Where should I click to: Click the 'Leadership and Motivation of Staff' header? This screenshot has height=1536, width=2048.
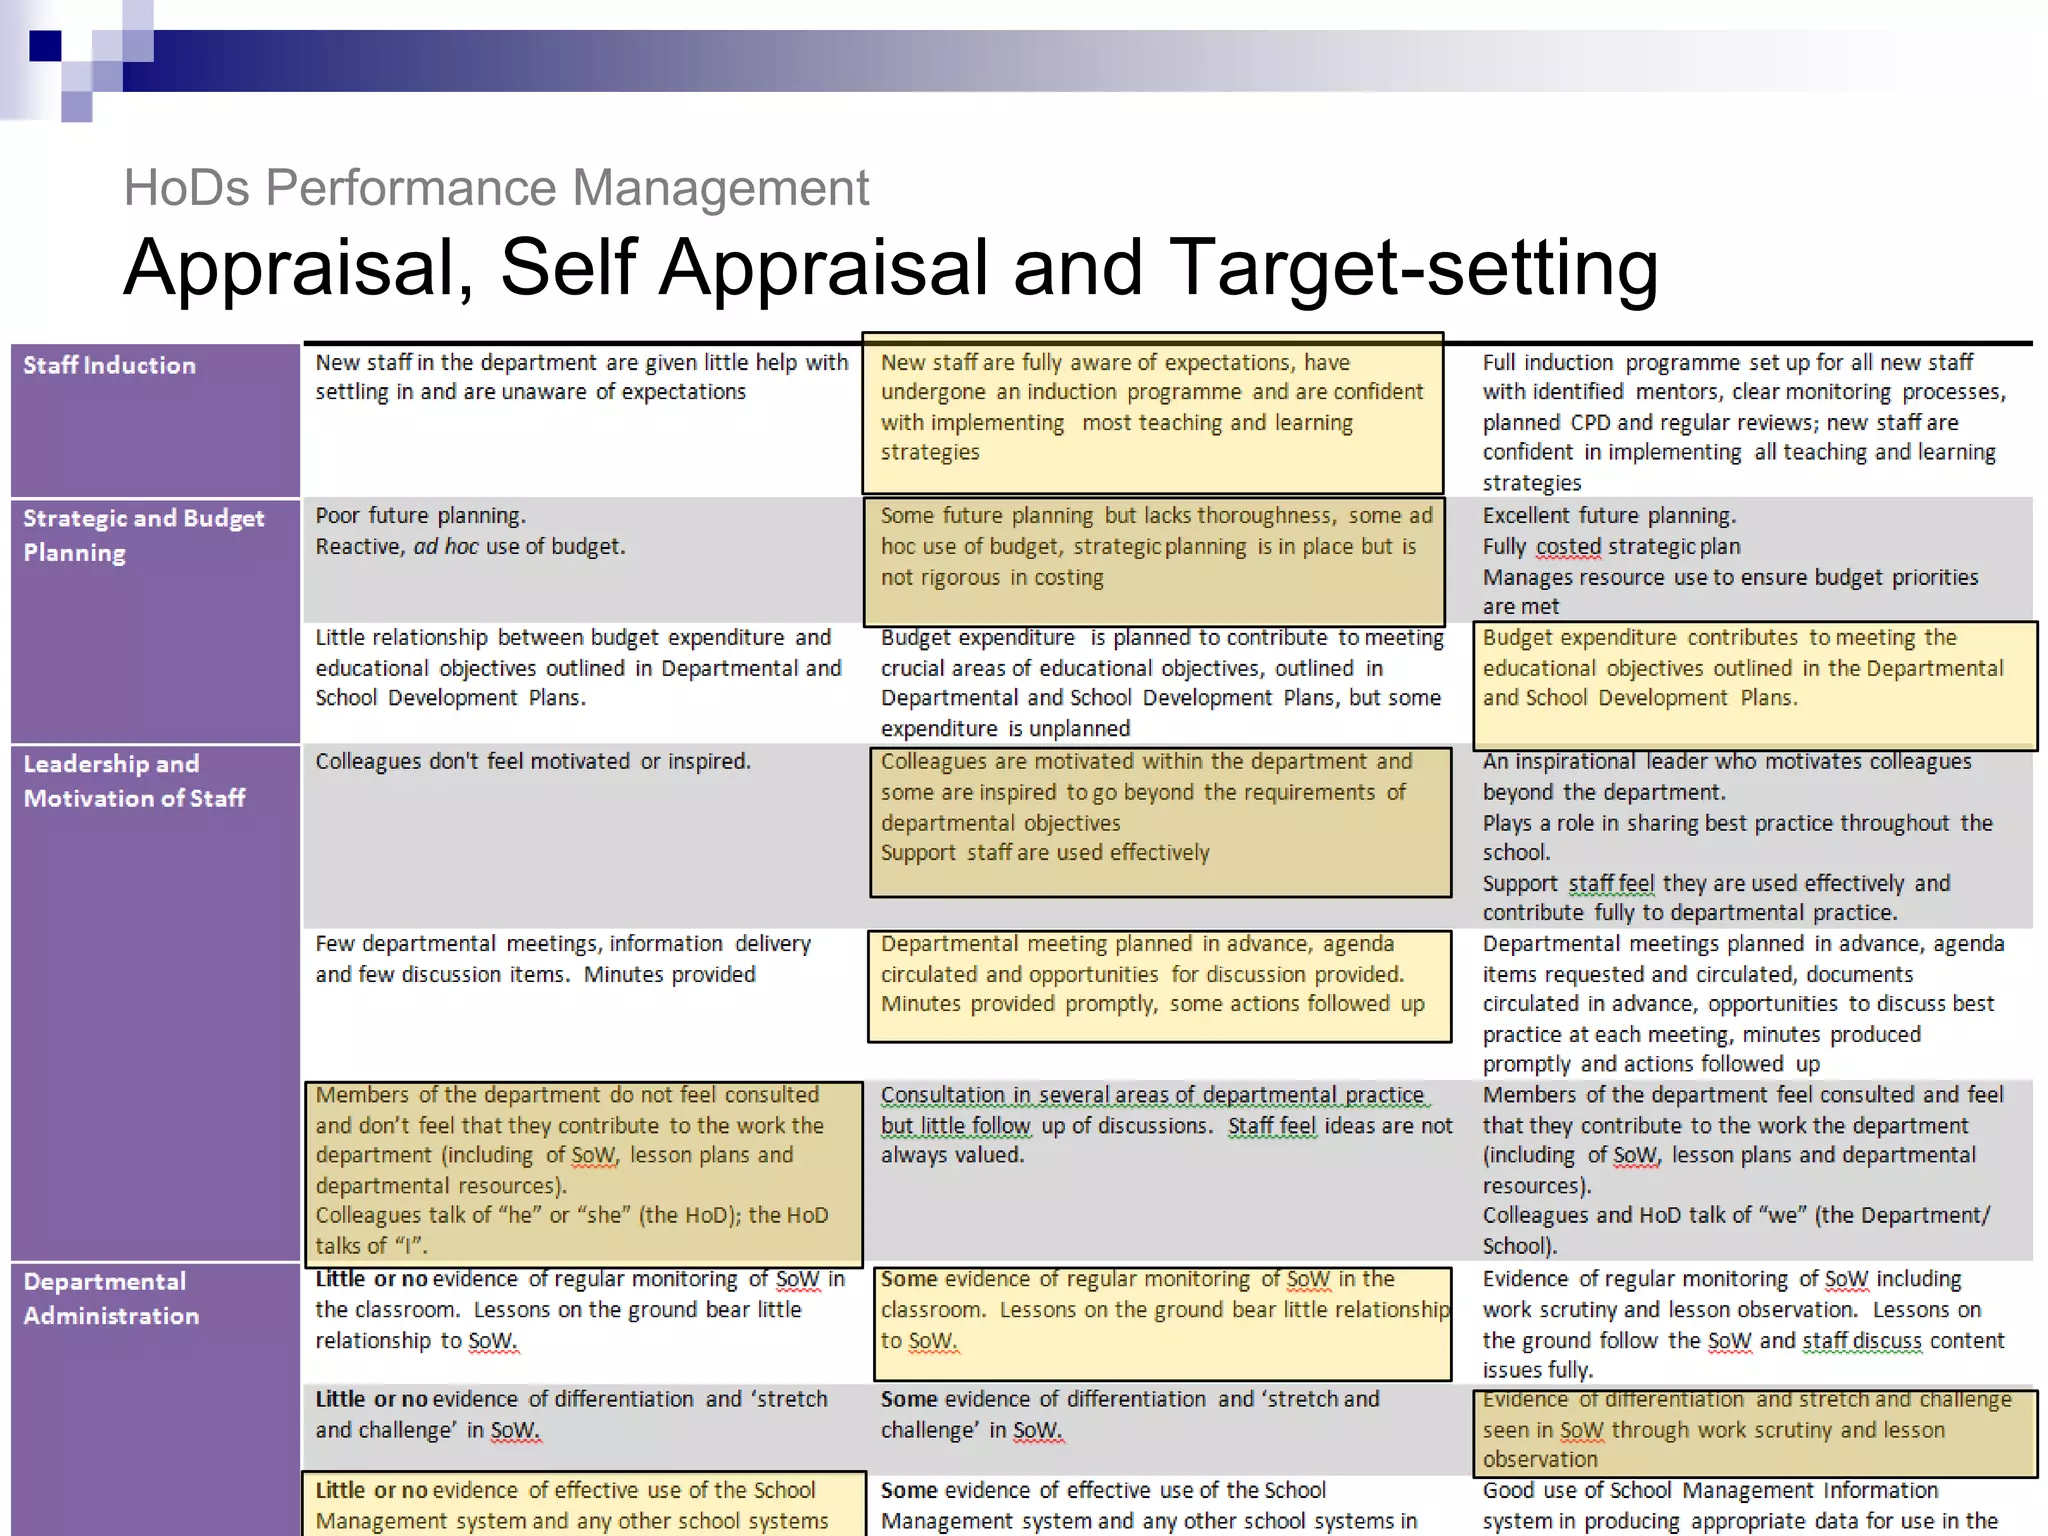tap(155, 1003)
